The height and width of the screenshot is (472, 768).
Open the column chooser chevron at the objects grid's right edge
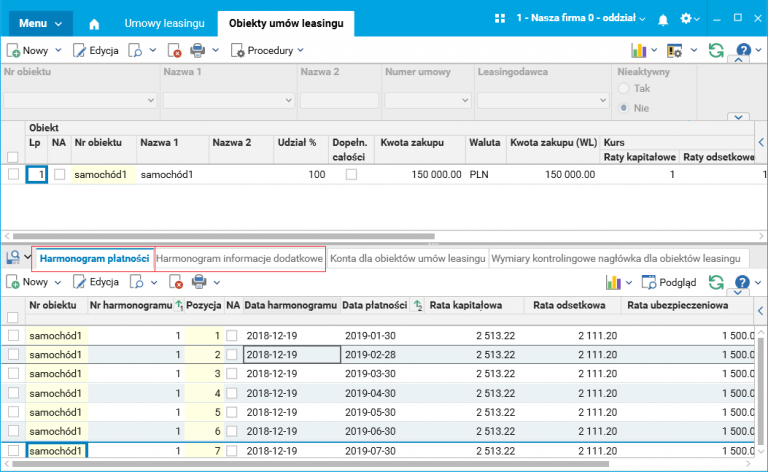pos(761,142)
